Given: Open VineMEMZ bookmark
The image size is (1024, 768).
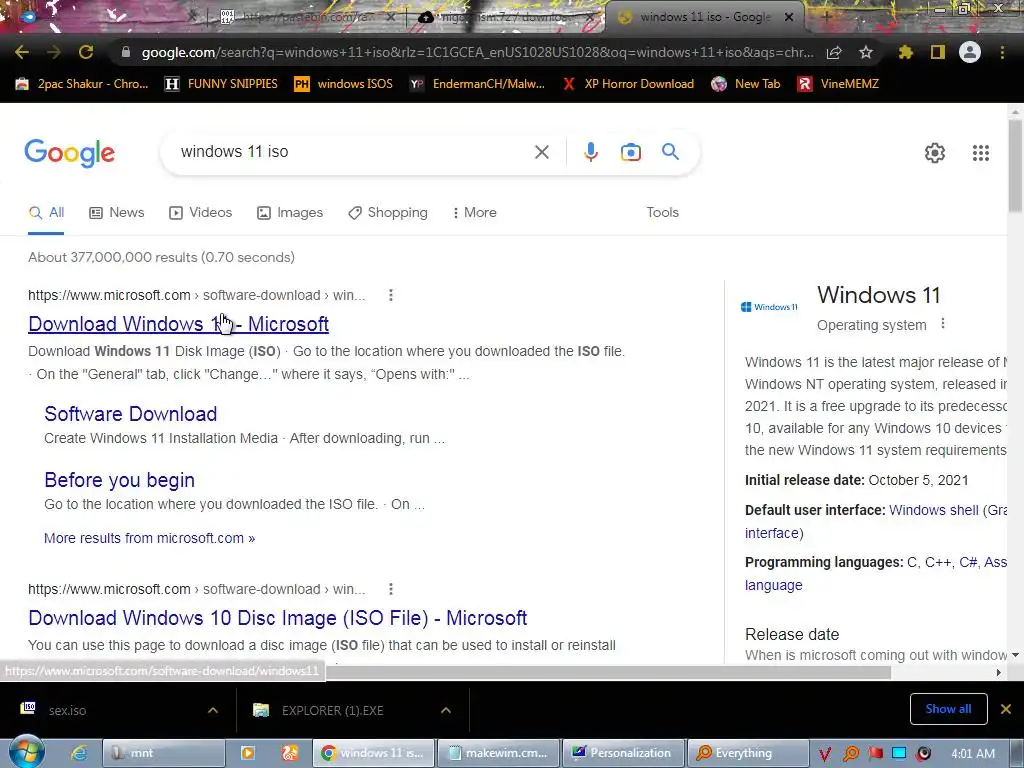Looking at the screenshot, I should click(839, 84).
